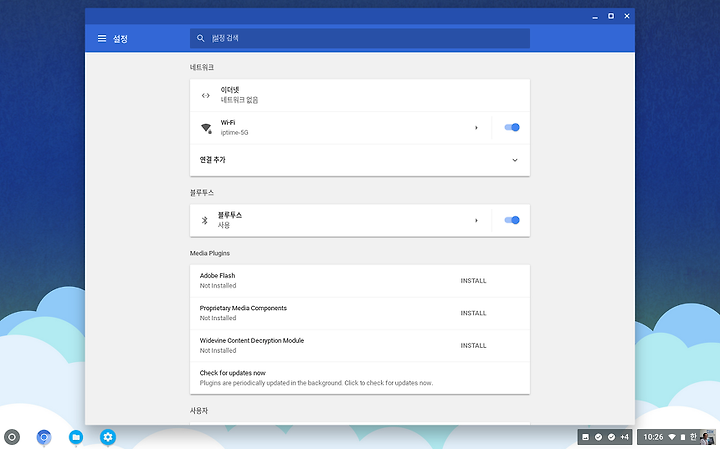720x449 pixels.
Task: Click the Bluetooth symbol icon
Action: pos(205,220)
